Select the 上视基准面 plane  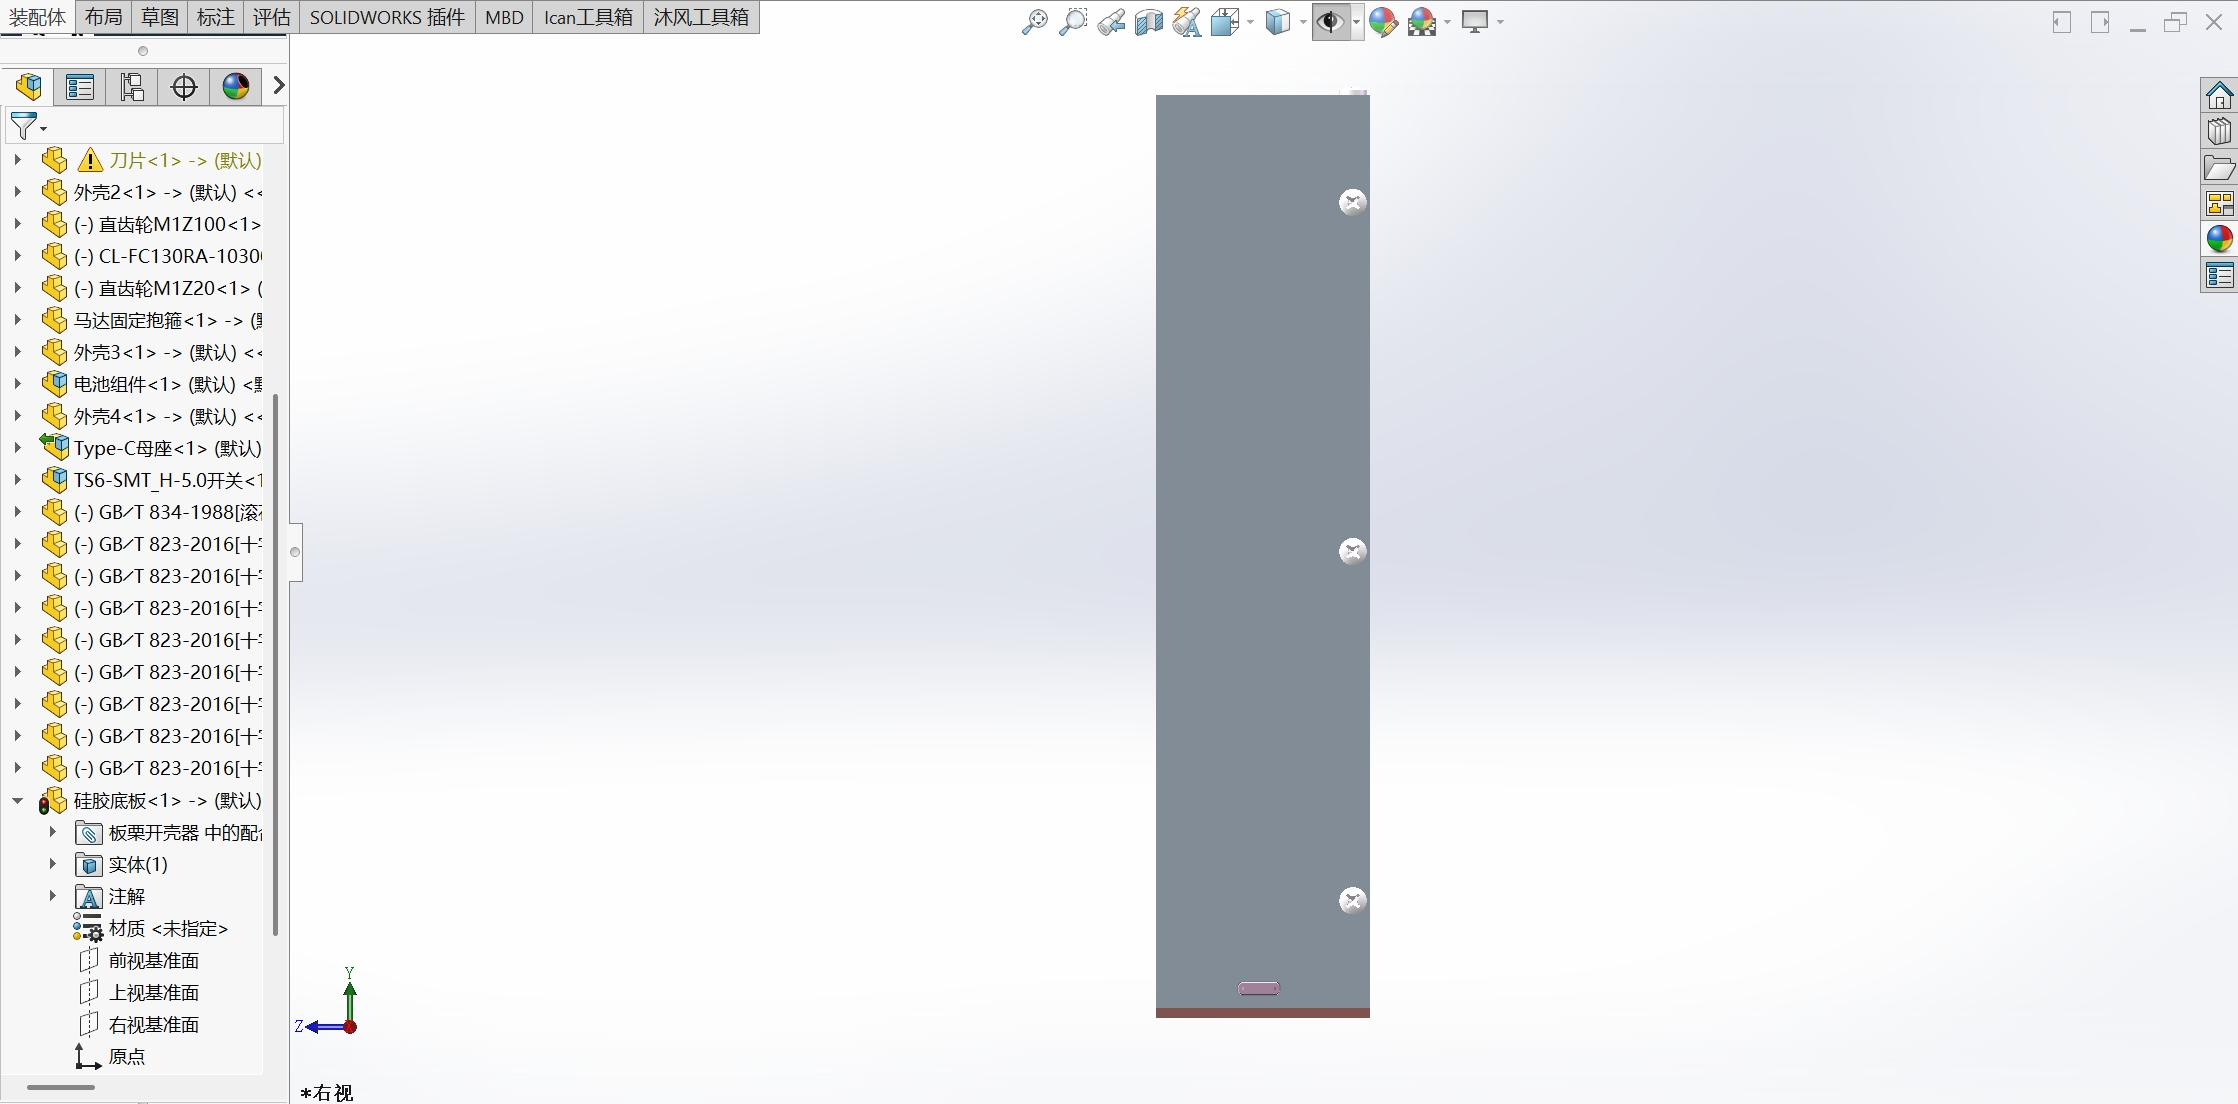[139, 993]
